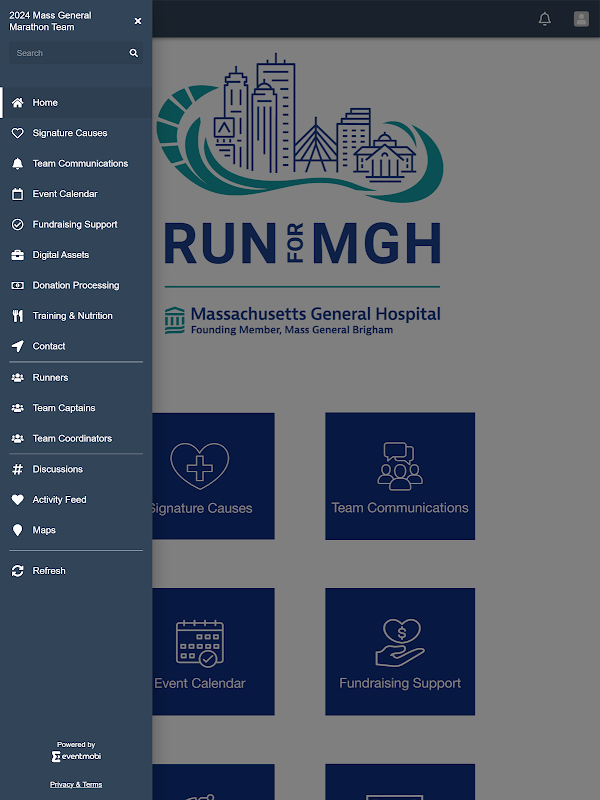600x800 pixels.
Task: Click the Discussions hashtag icon
Action: pos(17,469)
